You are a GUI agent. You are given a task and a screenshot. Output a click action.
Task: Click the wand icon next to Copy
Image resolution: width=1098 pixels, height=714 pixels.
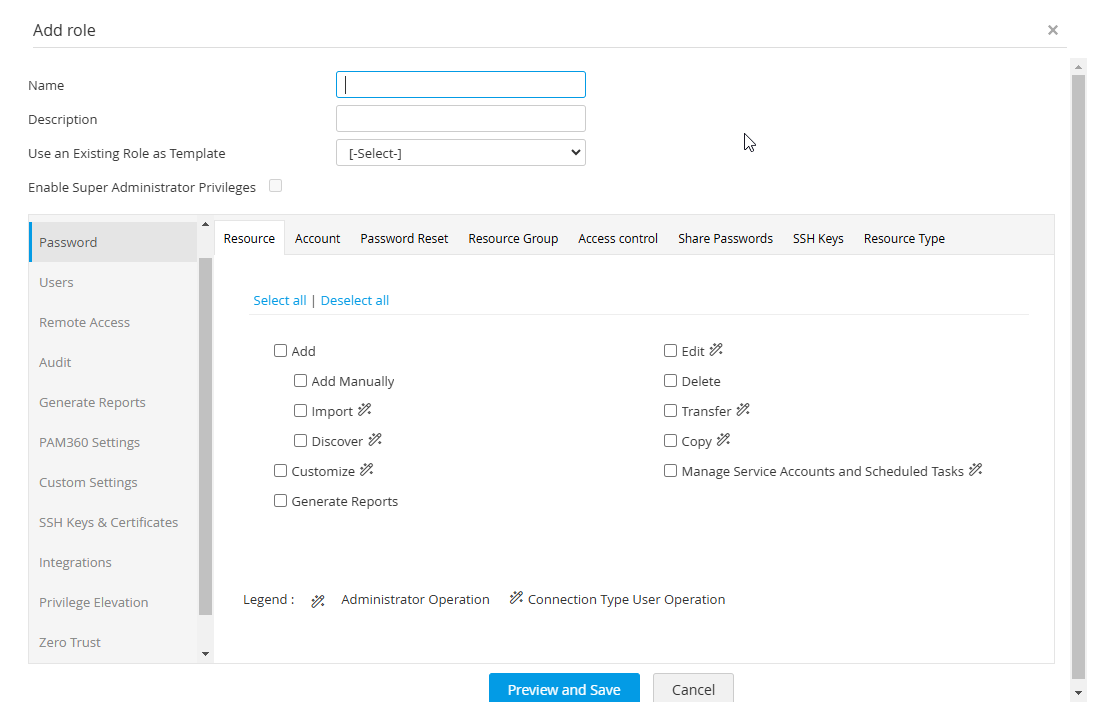[724, 440]
